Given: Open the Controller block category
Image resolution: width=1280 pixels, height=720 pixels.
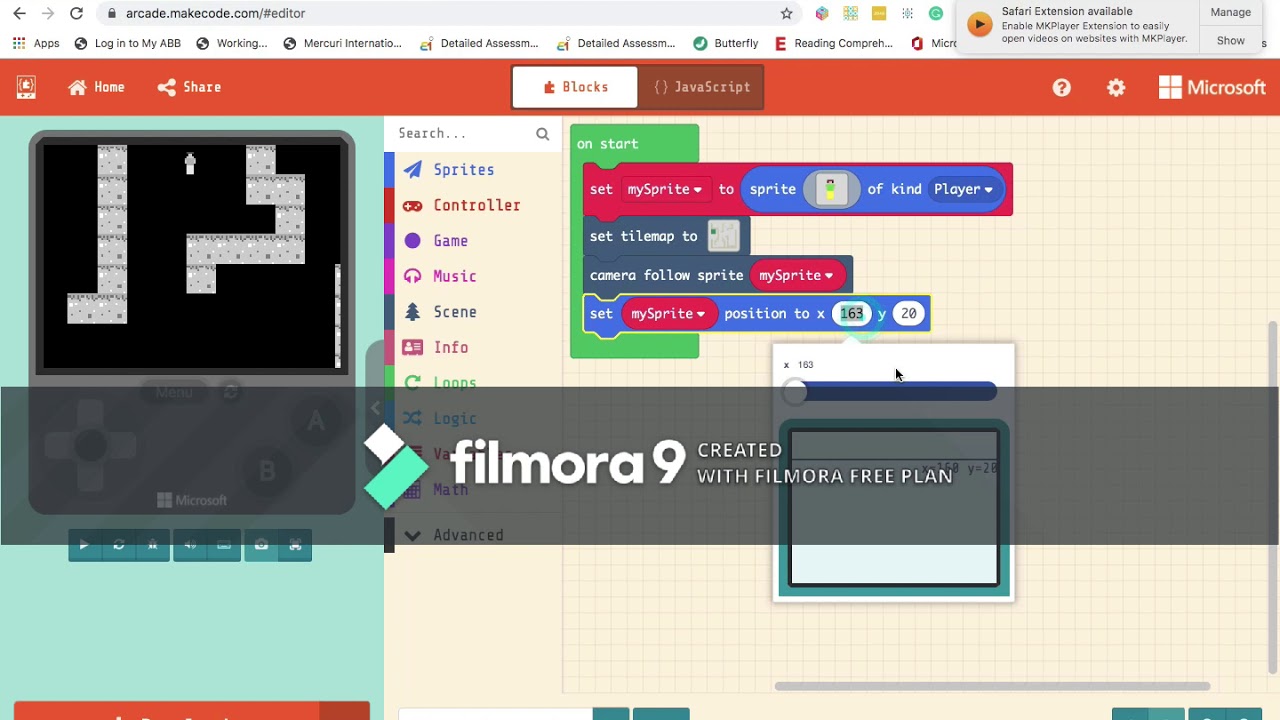Looking at the screenshot, I should pos(476,206).
